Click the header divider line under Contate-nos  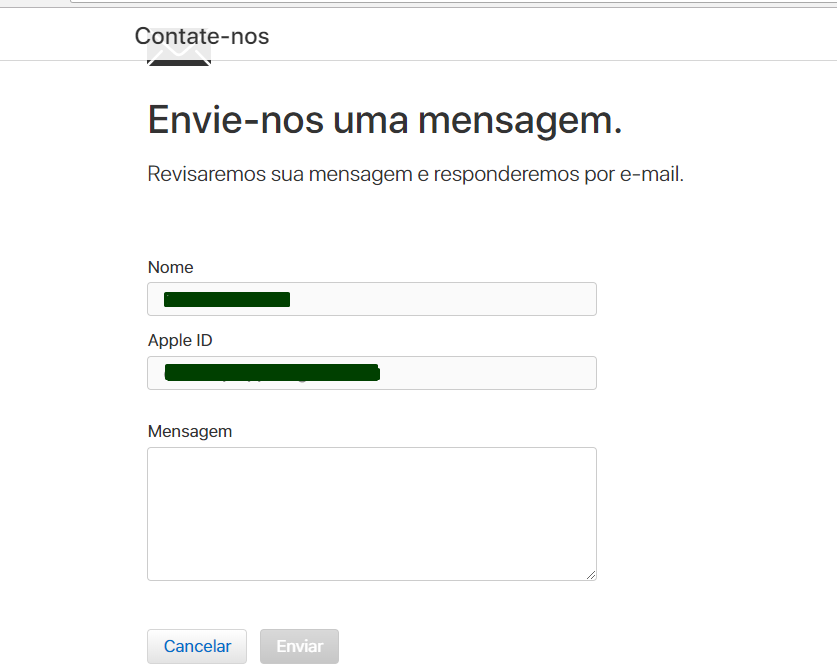coord(418,60)
